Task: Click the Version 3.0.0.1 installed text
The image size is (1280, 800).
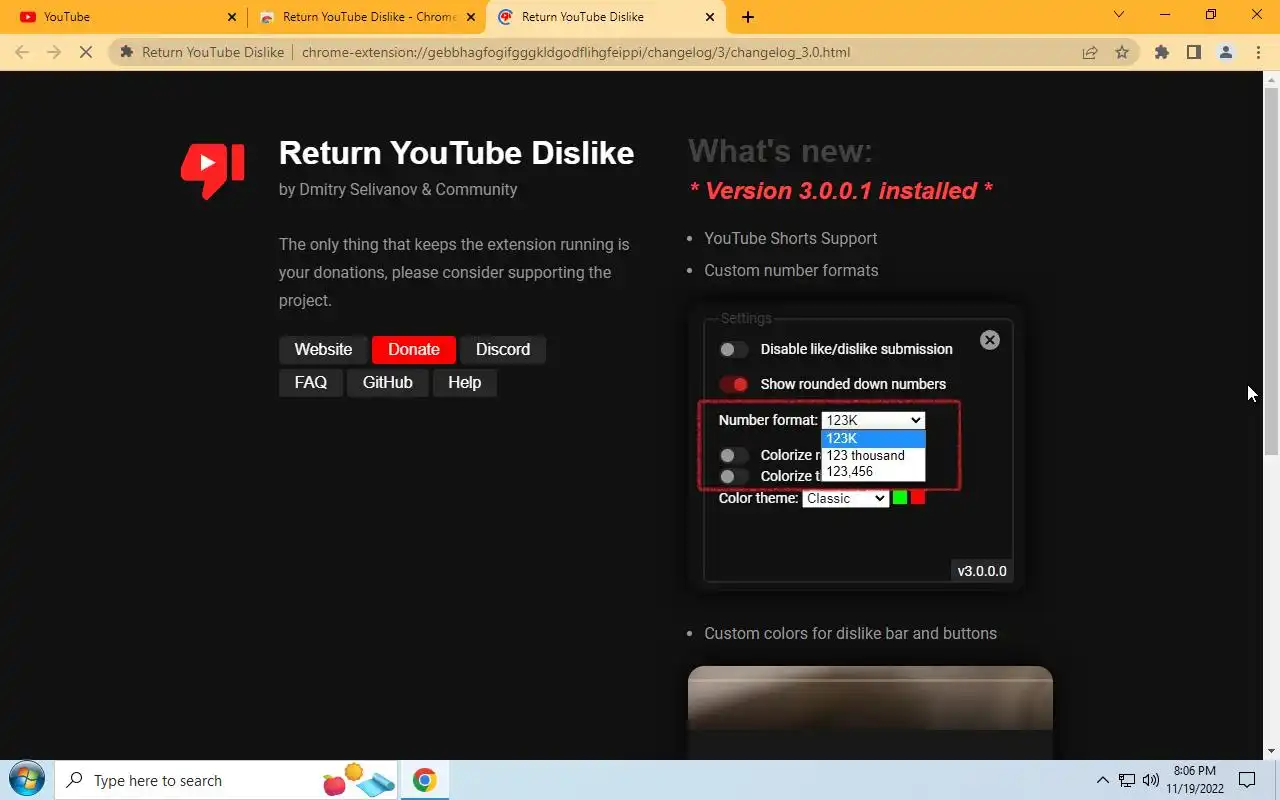Action: tap(841, 191)
